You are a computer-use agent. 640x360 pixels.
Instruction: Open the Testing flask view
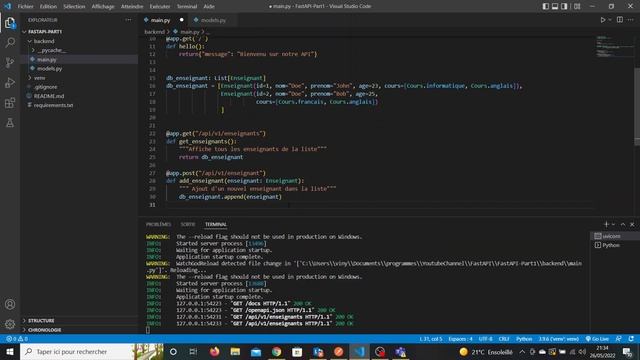[x=10, y=122]
